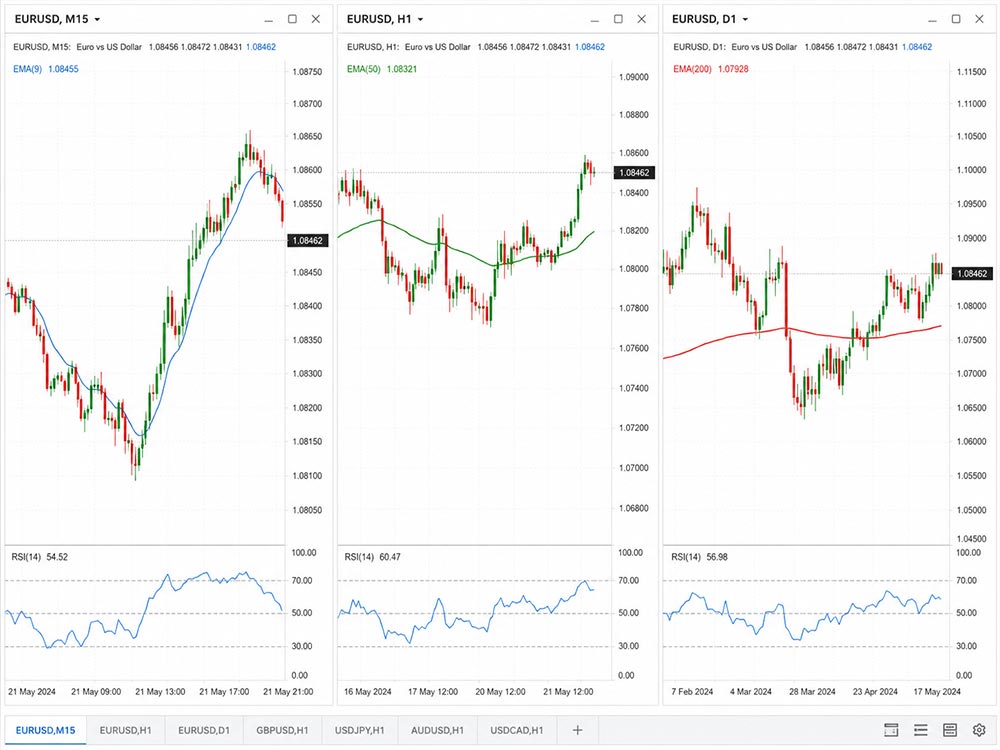This screenshot has width=1000, height=750.
Task: Click EURUSD, M15: Euro vs US Dollar header
Action: [77, 47]
